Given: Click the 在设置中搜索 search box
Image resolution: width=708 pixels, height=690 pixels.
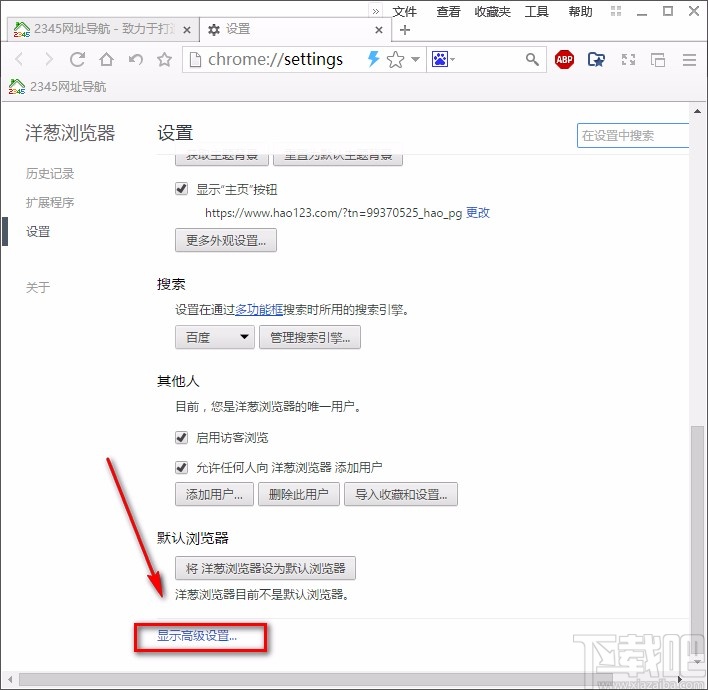Looking at the screenshot, I should pos(633,135).
